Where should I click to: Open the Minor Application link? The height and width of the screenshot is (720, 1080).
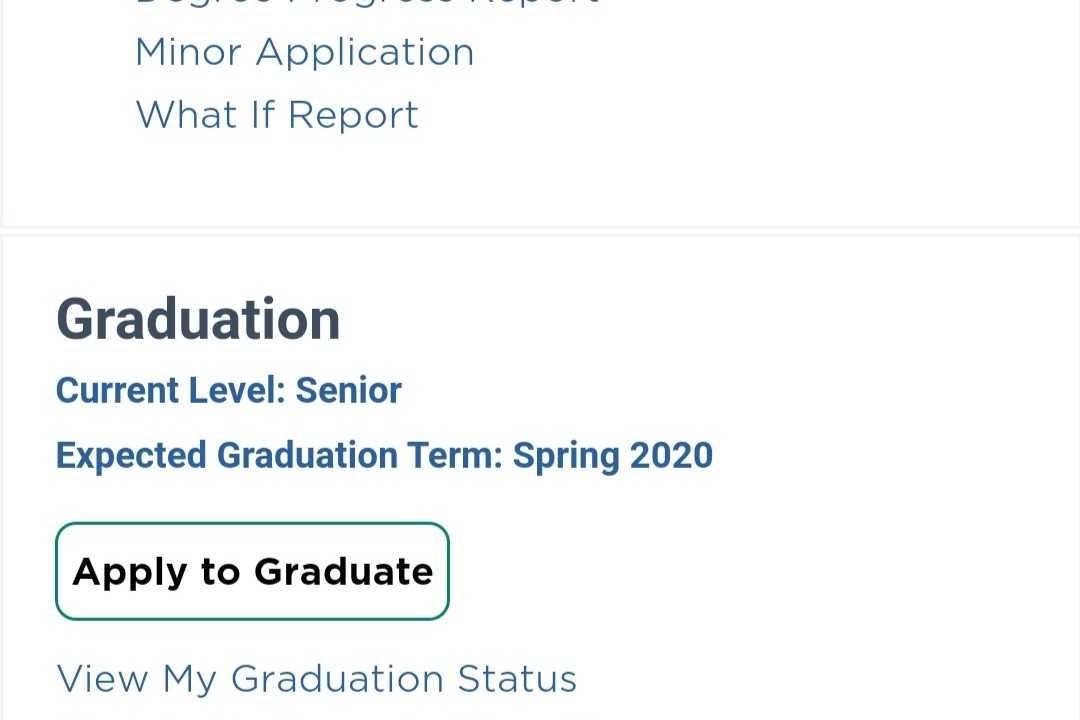304,52
